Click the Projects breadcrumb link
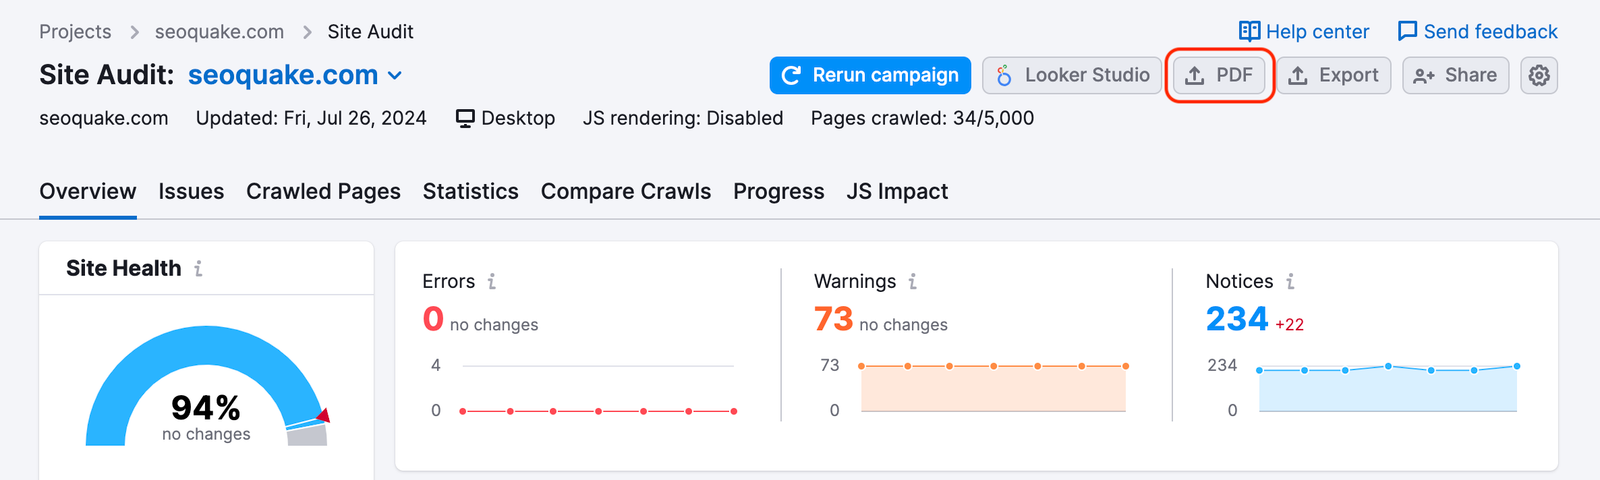This screenshot has height=480, width=1600. 75,32
